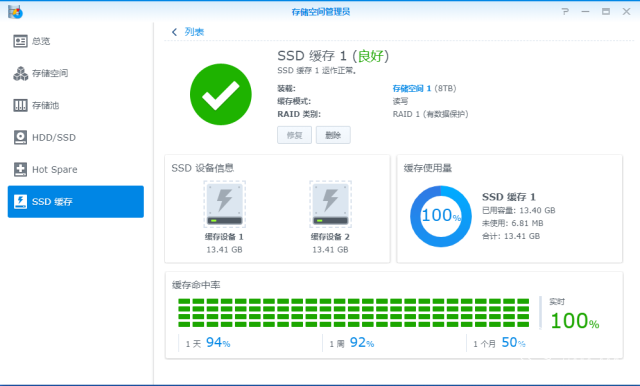640x386 pixels.
Task: Click the 1 周 92% hit rate
Action: [352, 343]
